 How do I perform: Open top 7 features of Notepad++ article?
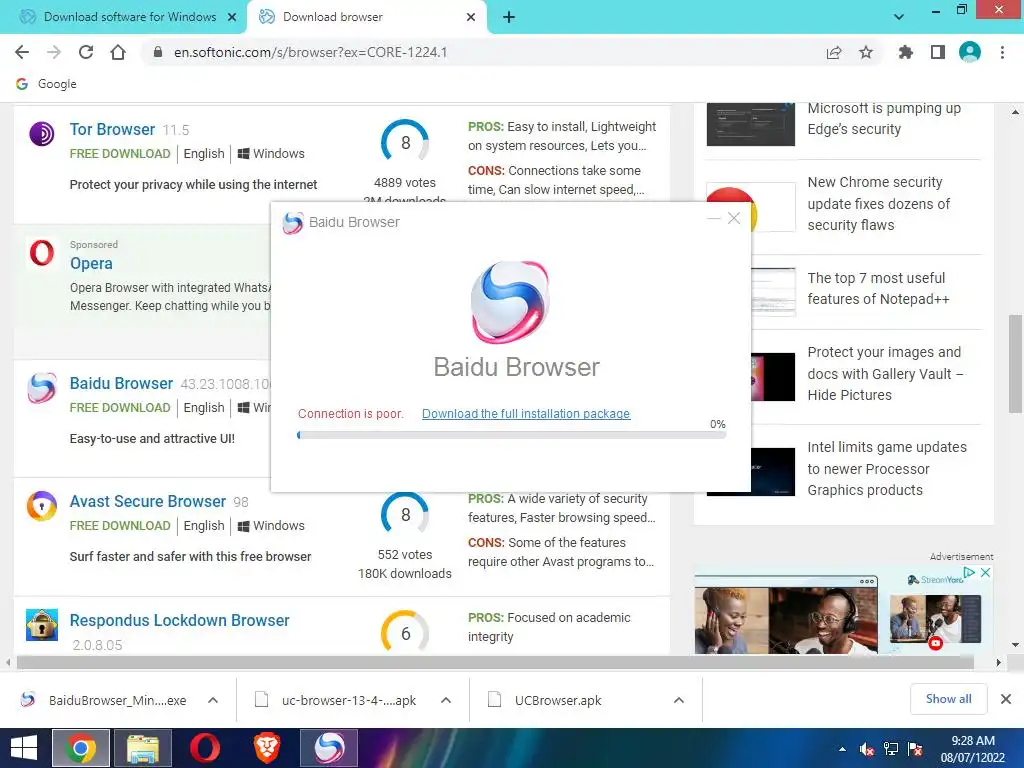point(878,288)
